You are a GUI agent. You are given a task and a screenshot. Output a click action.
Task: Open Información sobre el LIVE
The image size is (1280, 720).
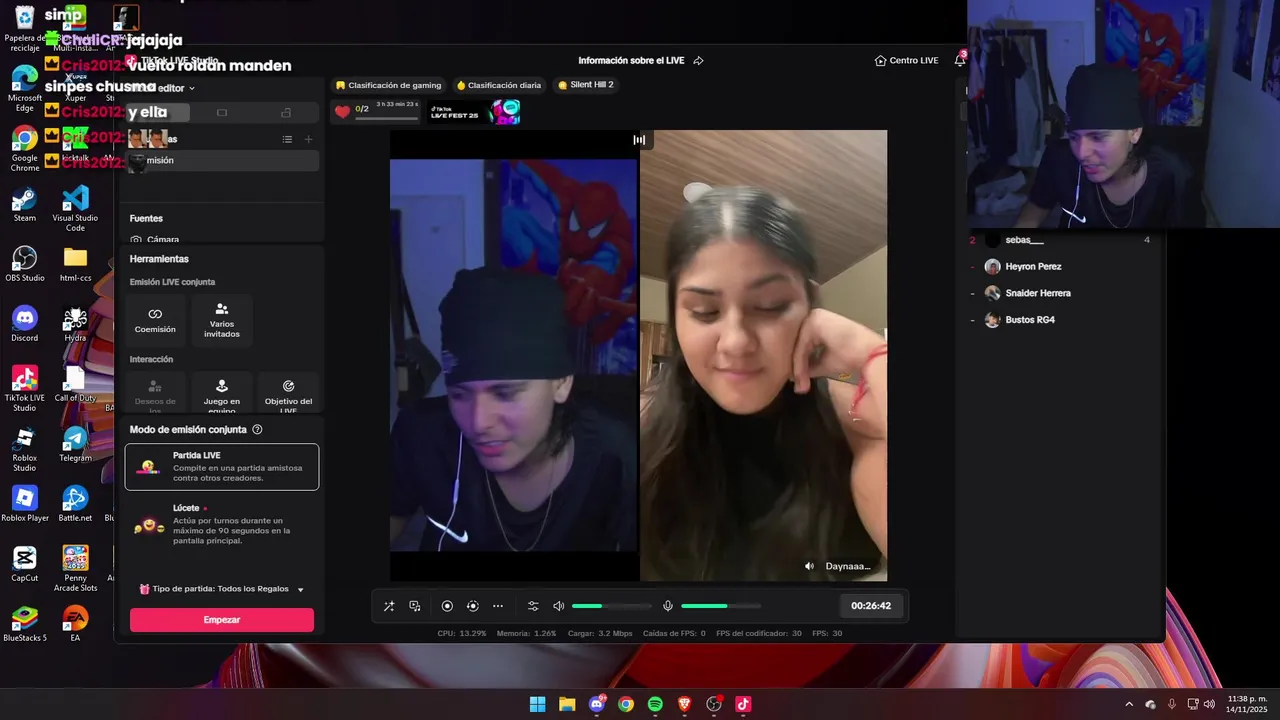(631, 60)
